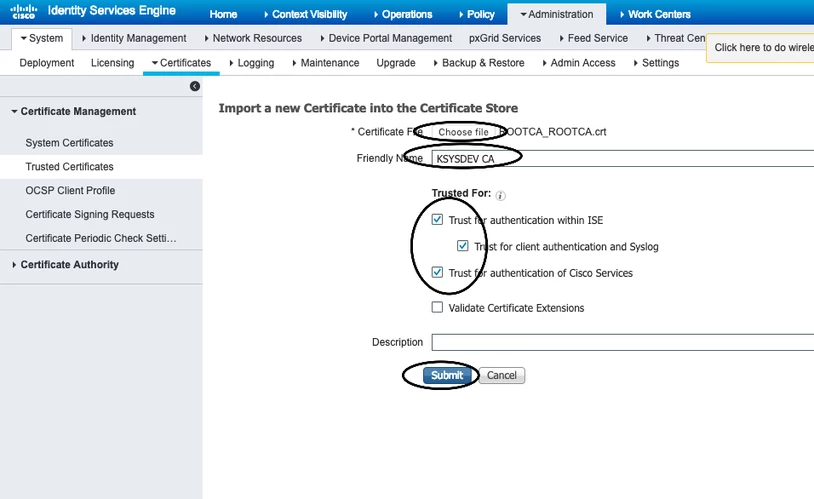Toggle Trust for authentication within ISE
The image size is (814, 499).
point(437,220)
